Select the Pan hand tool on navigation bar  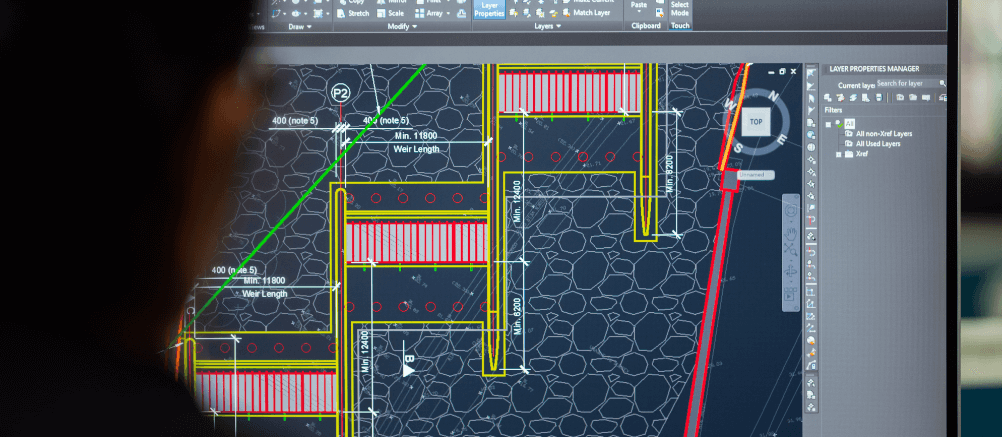coord(791,233)
